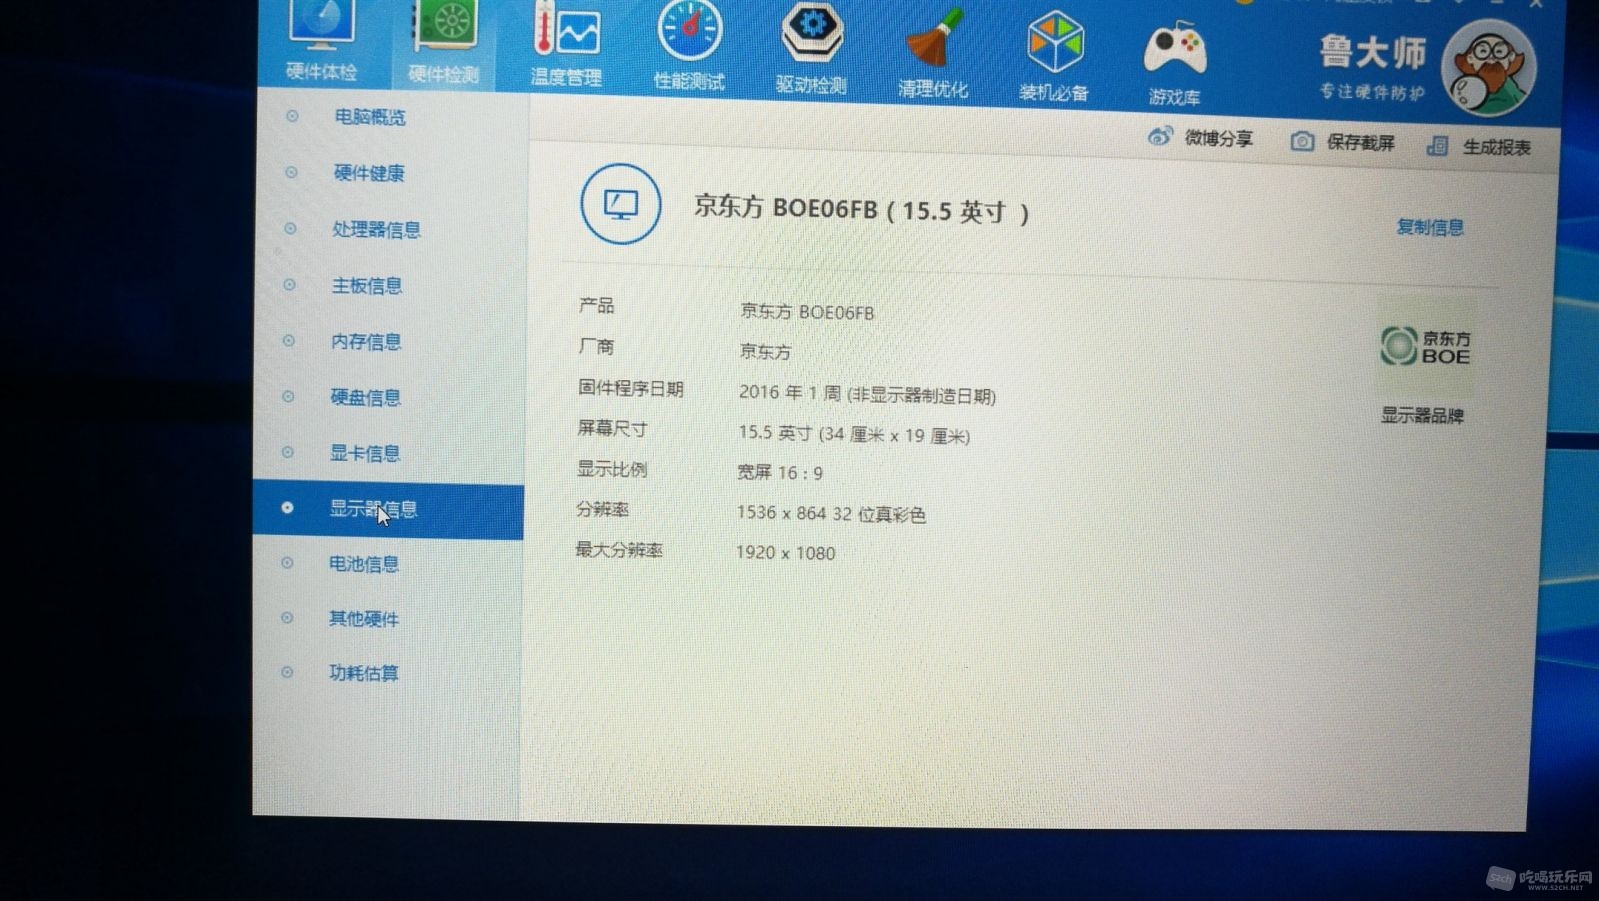Click the 产品 value 京东方 BOE06FB
The image size is (1599, 901).
807,312
